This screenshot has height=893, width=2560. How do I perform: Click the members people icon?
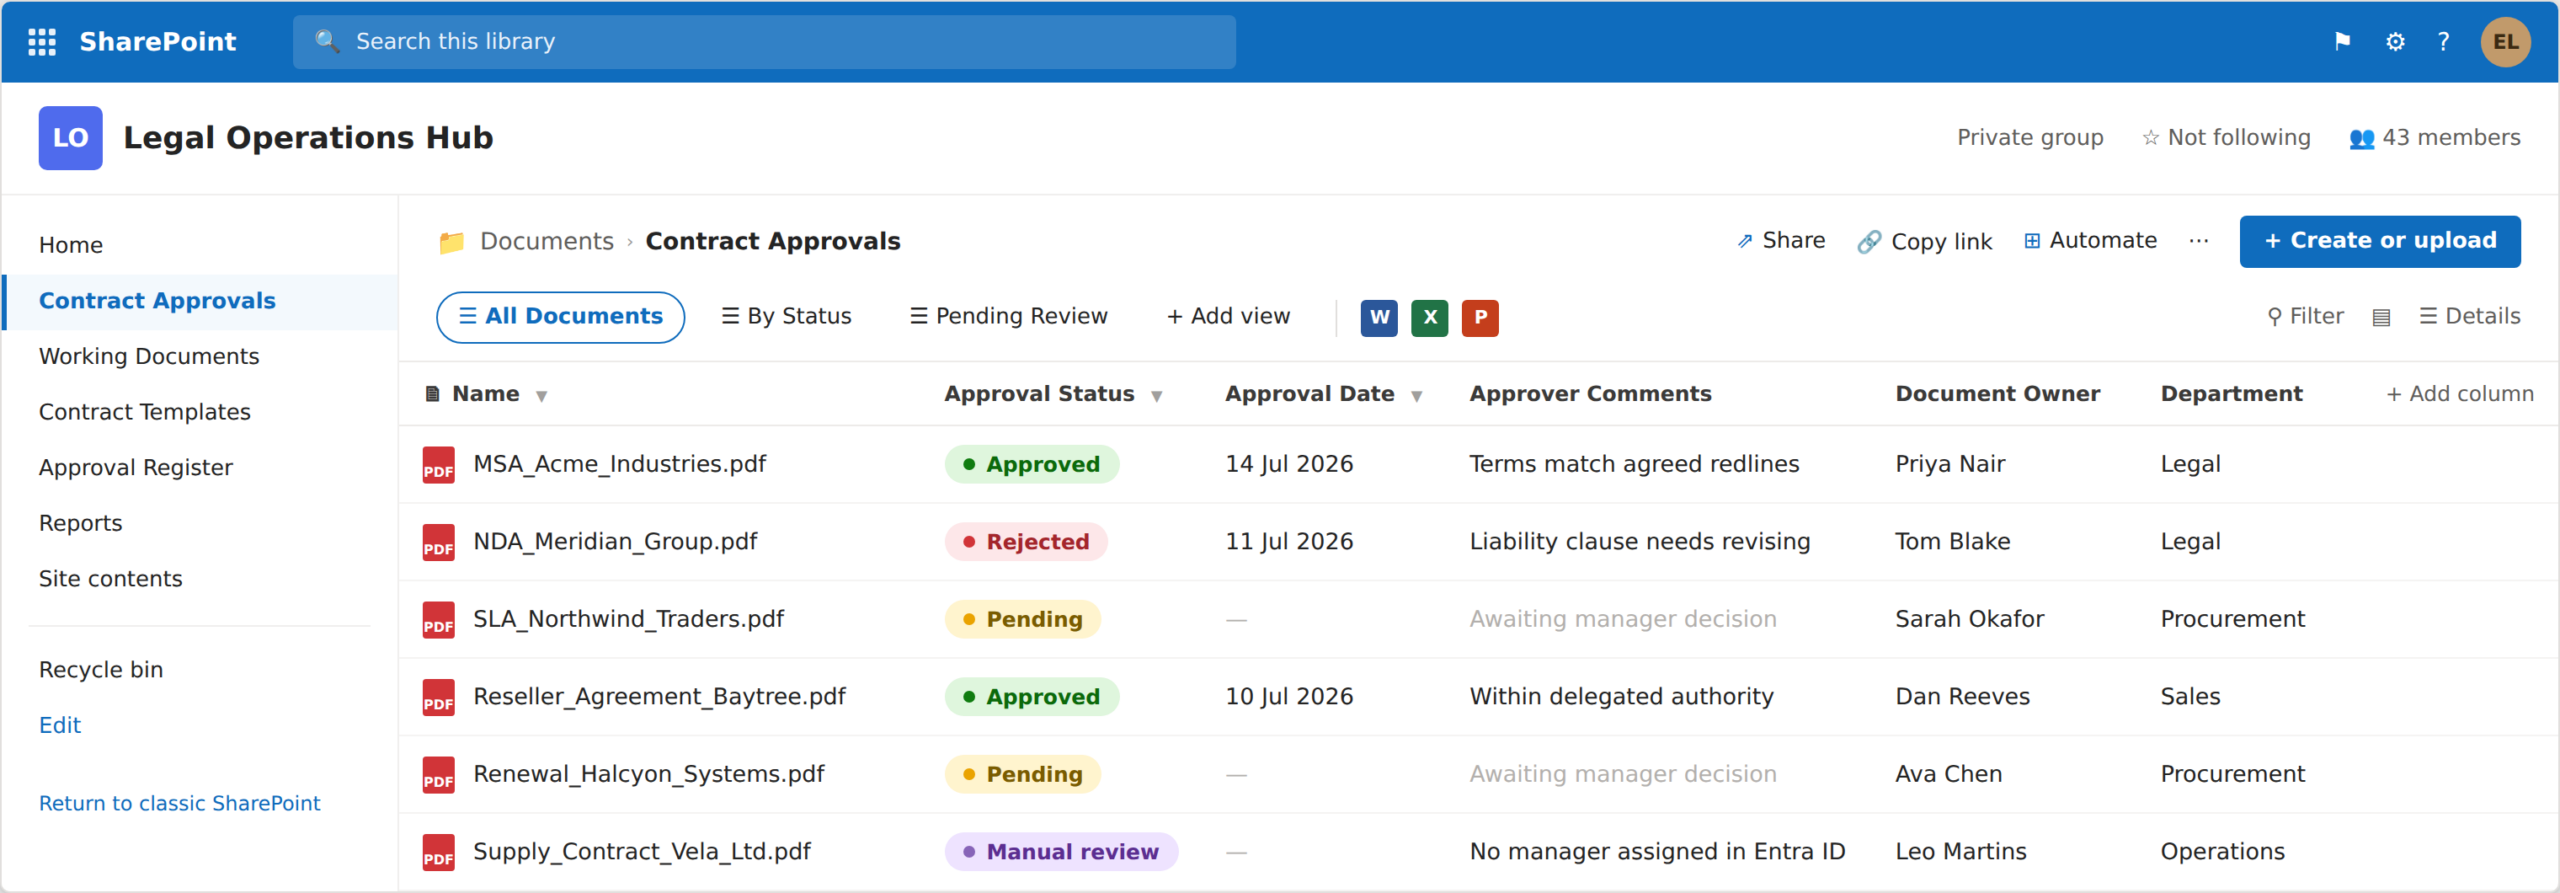pyautogui.click(x=2361, y=138)
